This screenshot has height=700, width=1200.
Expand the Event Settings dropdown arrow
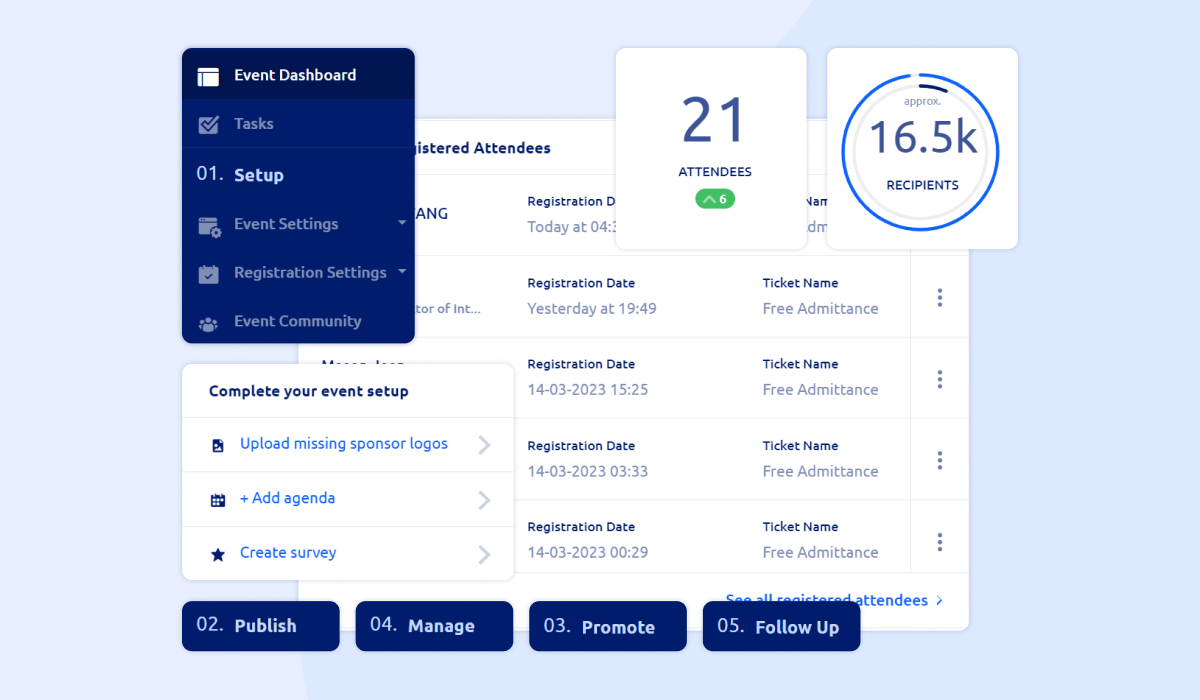point(402,223)
